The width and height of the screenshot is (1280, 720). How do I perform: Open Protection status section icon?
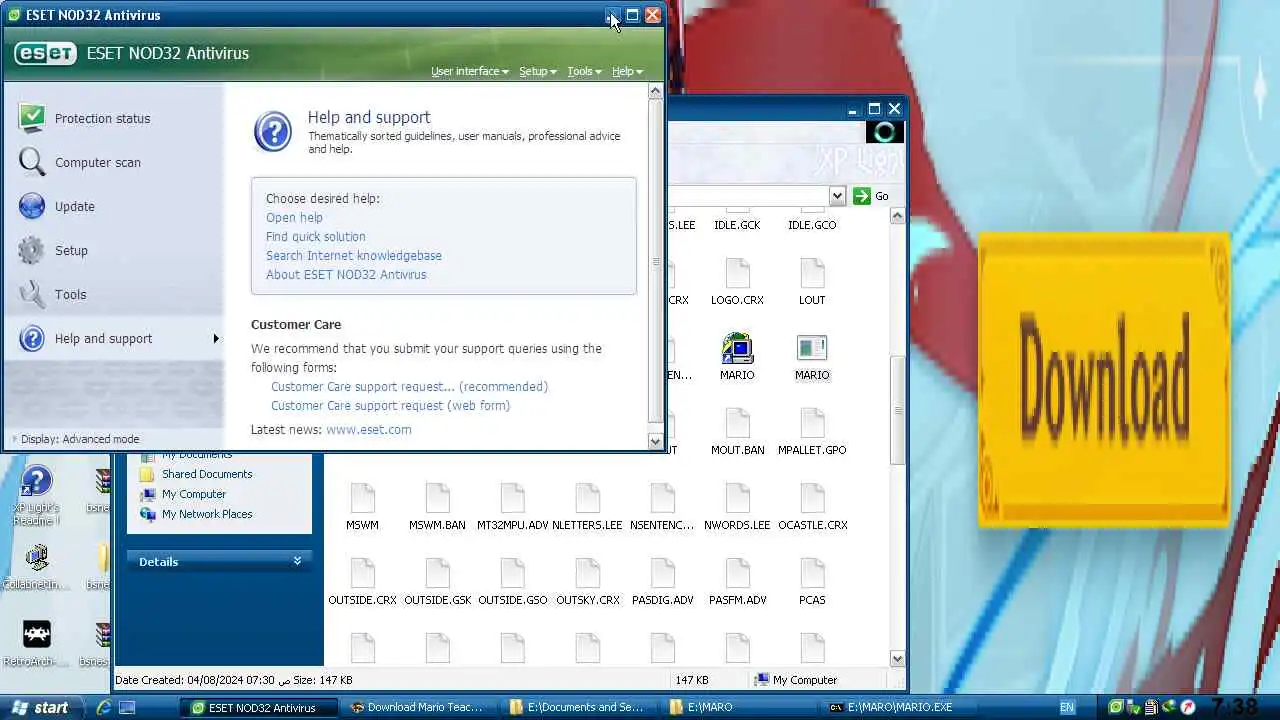(32, 118)
